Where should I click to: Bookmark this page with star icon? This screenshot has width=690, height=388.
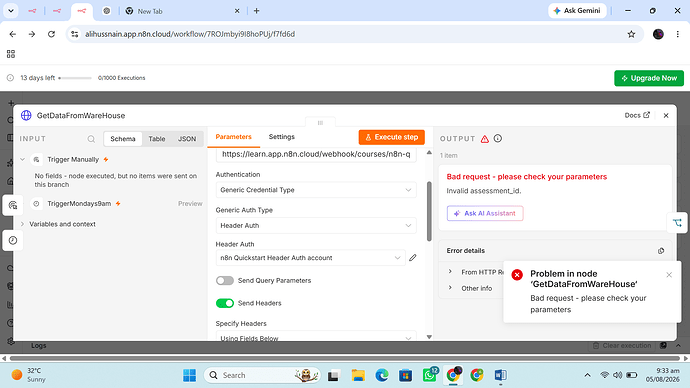click(631, 34)
